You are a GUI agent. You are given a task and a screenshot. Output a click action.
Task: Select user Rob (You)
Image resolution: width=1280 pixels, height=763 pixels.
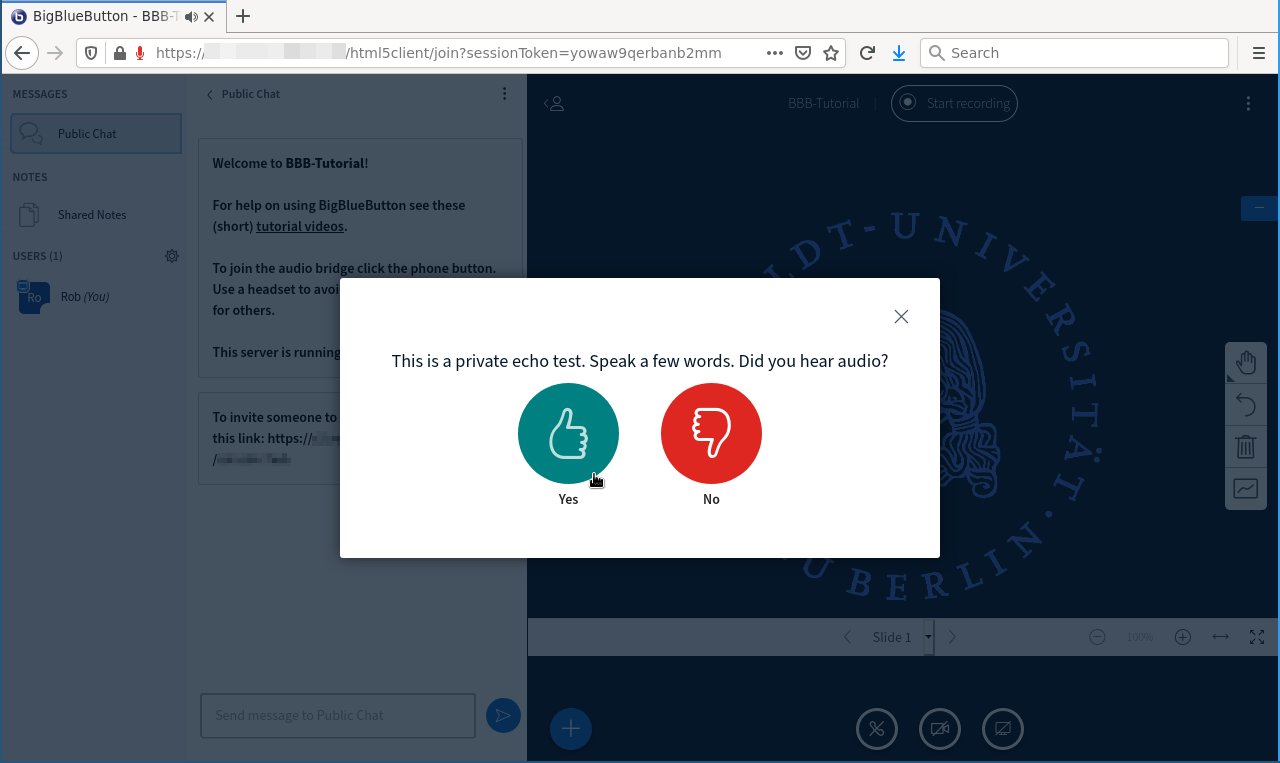coord(96,297)
